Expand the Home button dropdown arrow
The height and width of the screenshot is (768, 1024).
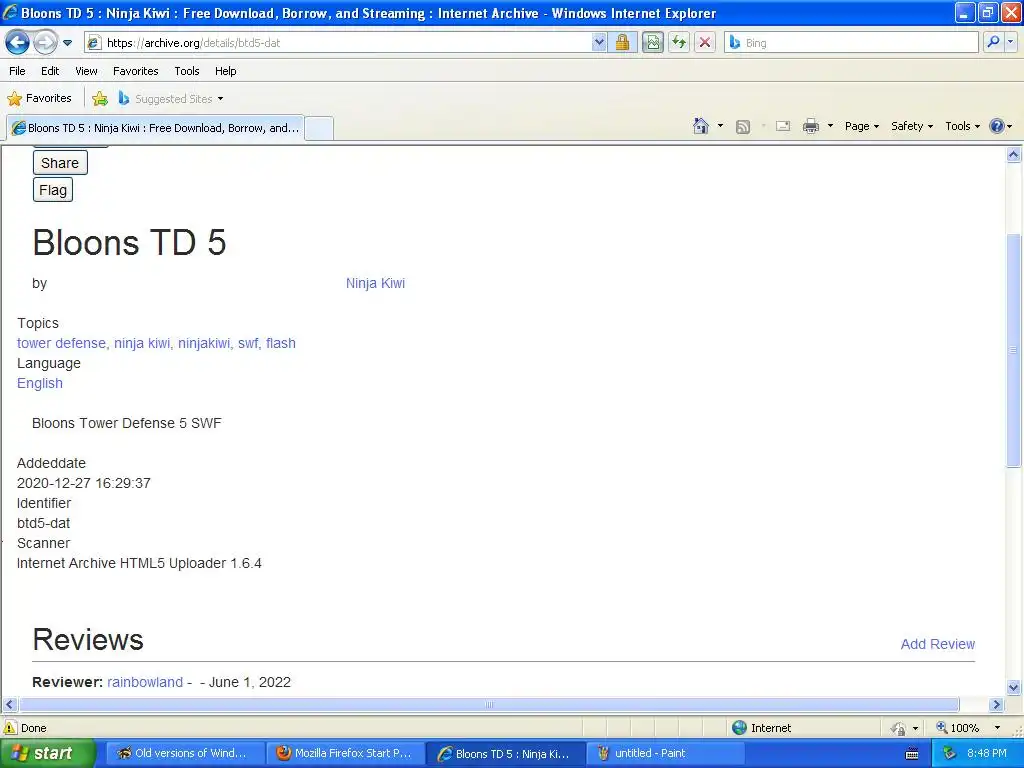point(720,126)
